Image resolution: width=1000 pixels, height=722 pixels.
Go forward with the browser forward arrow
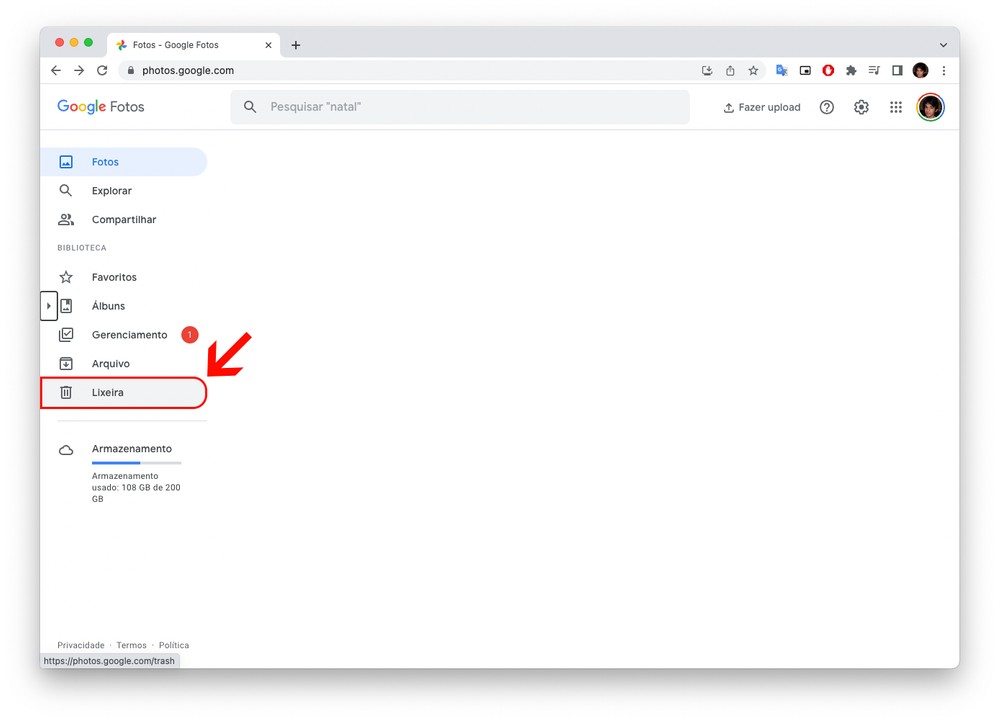point(79,70)
